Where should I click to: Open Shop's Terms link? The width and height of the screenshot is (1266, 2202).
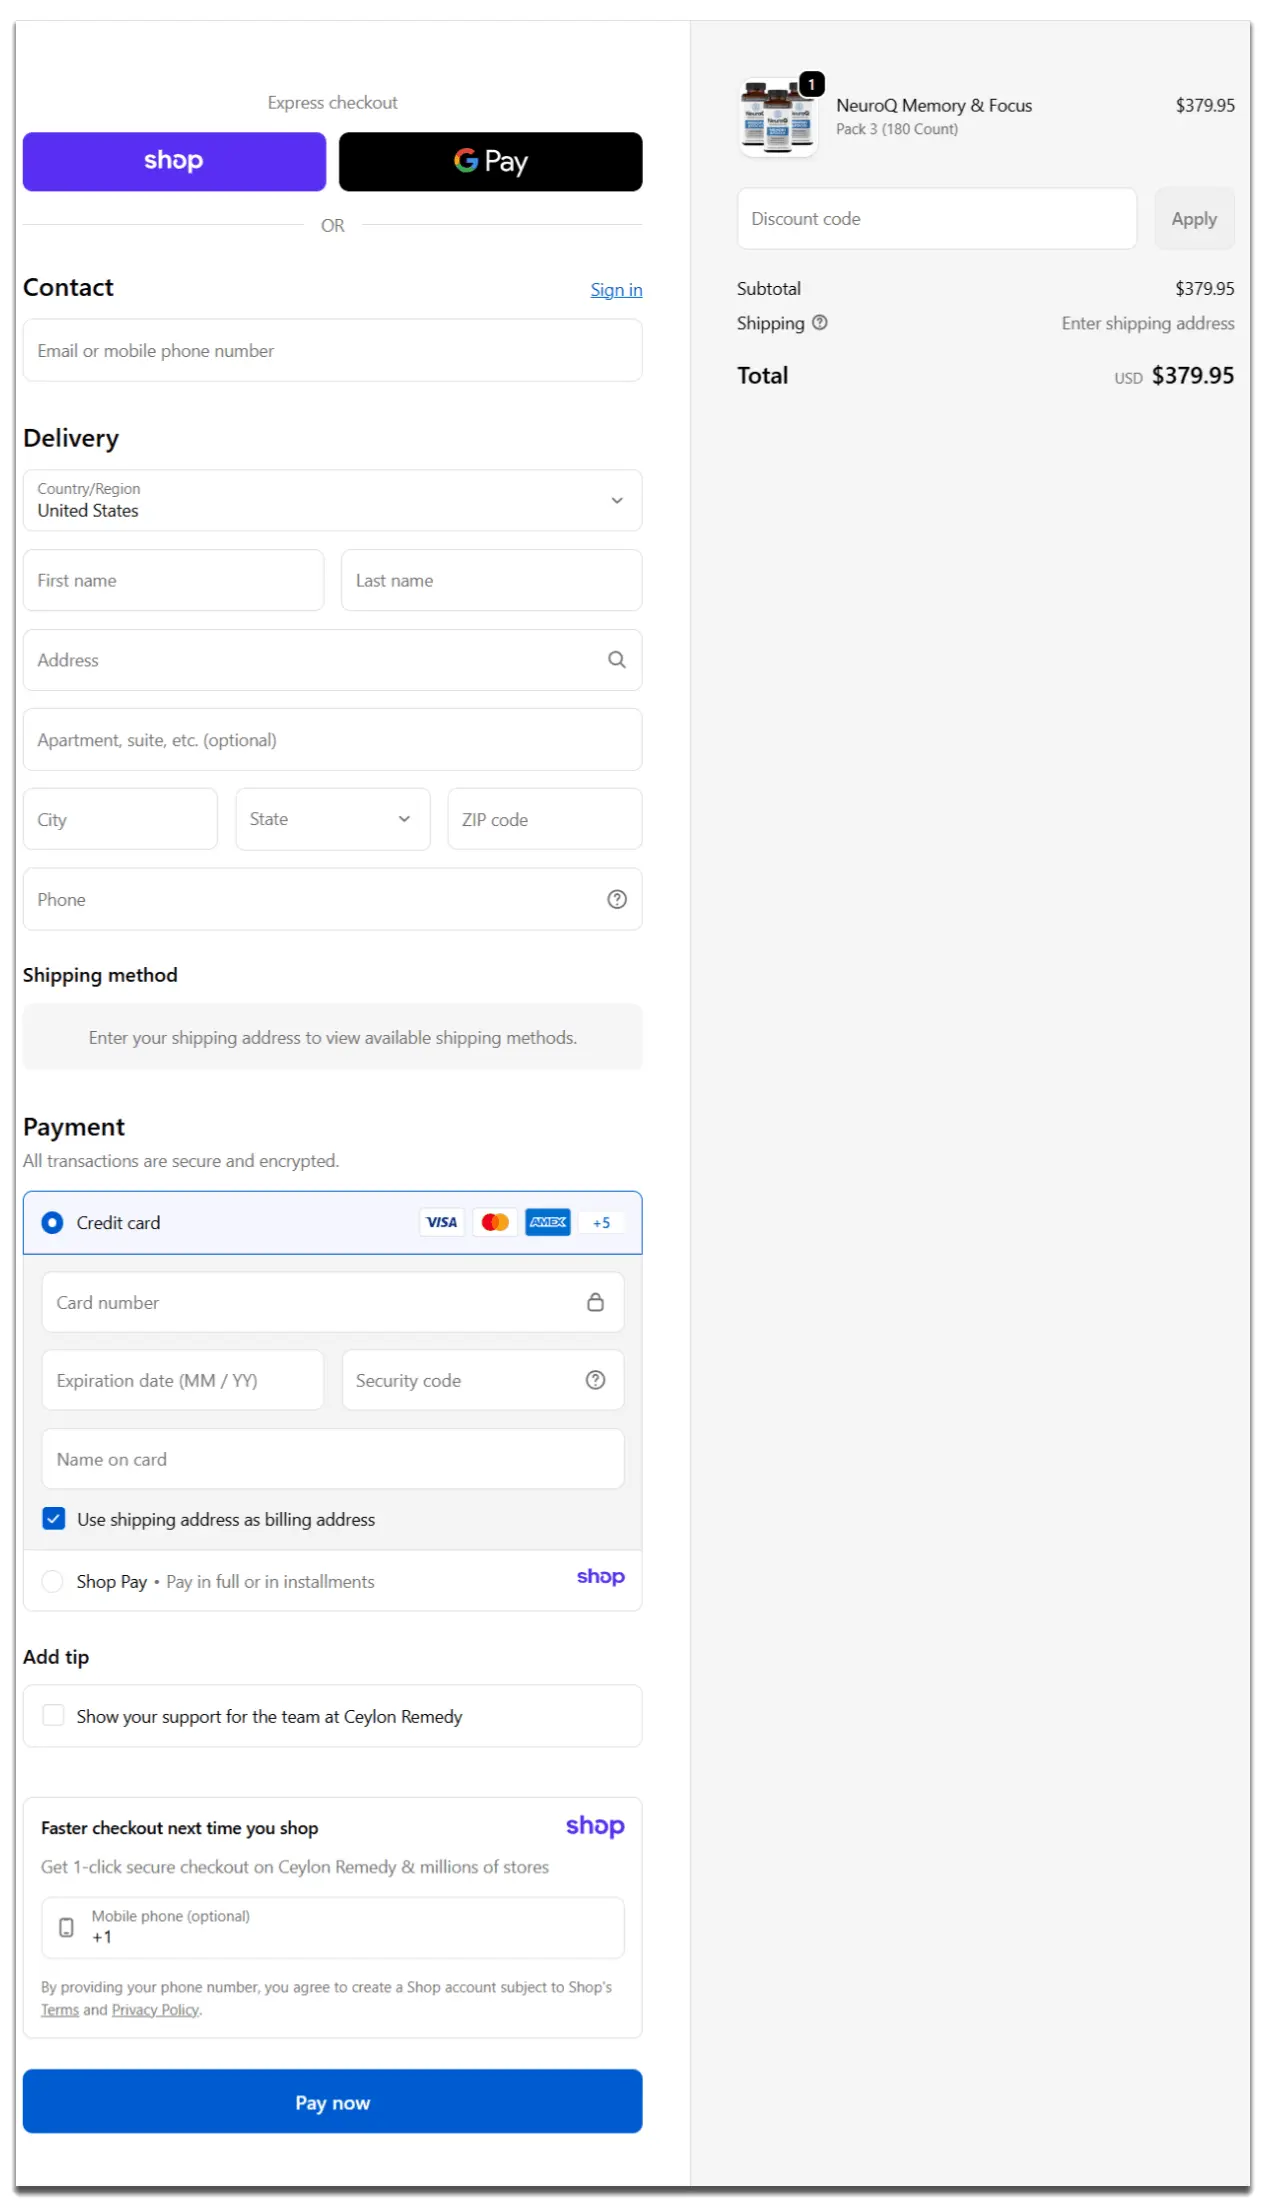[x=59, y=2010]
